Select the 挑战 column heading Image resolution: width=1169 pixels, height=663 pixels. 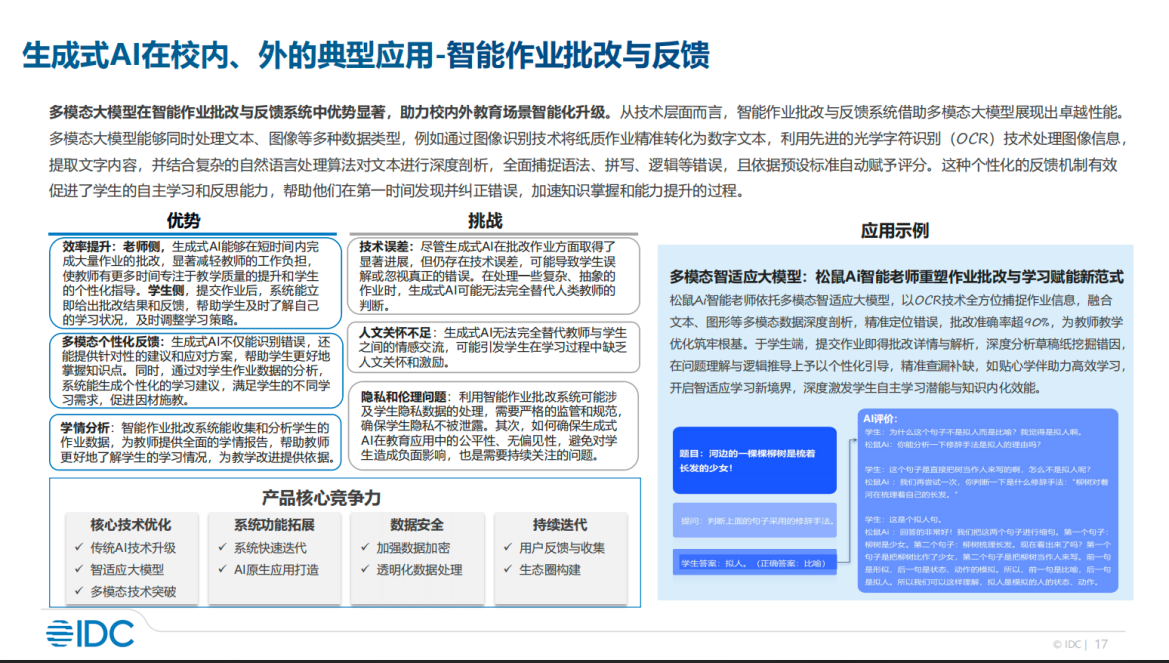pos(485,221)
